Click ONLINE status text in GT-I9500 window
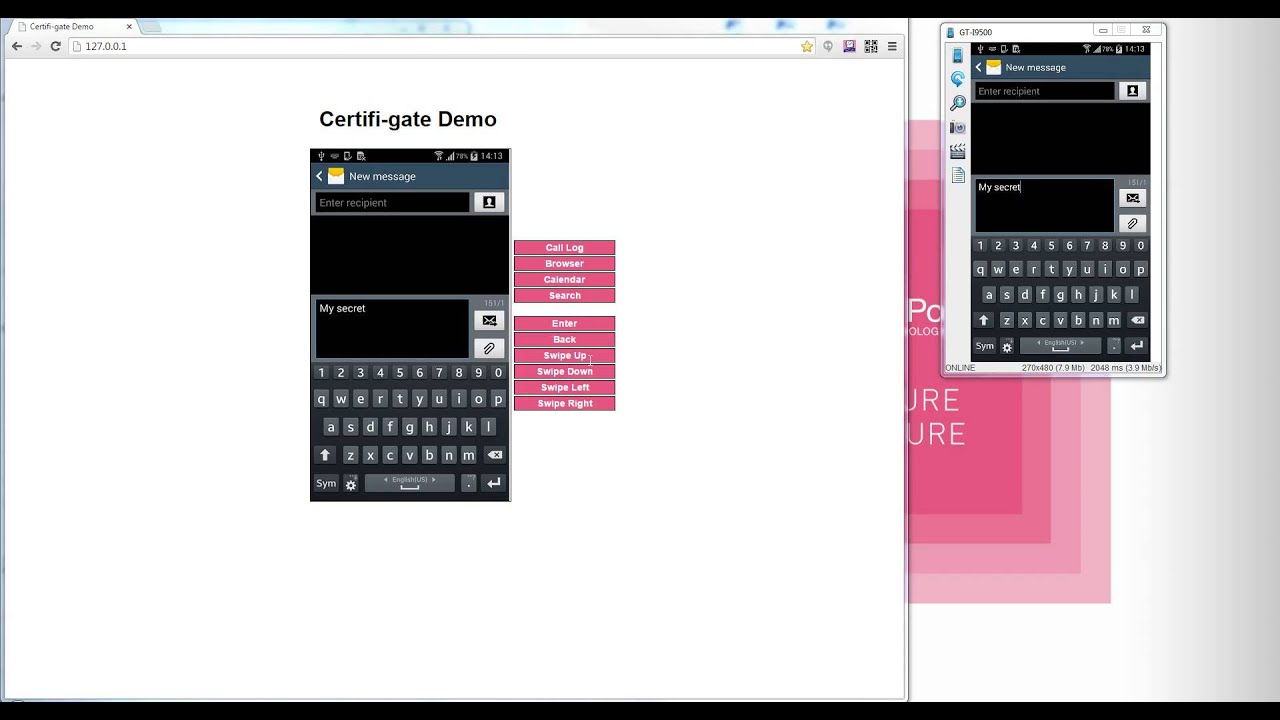1280x720 pixels. click(x=960, y=368)
